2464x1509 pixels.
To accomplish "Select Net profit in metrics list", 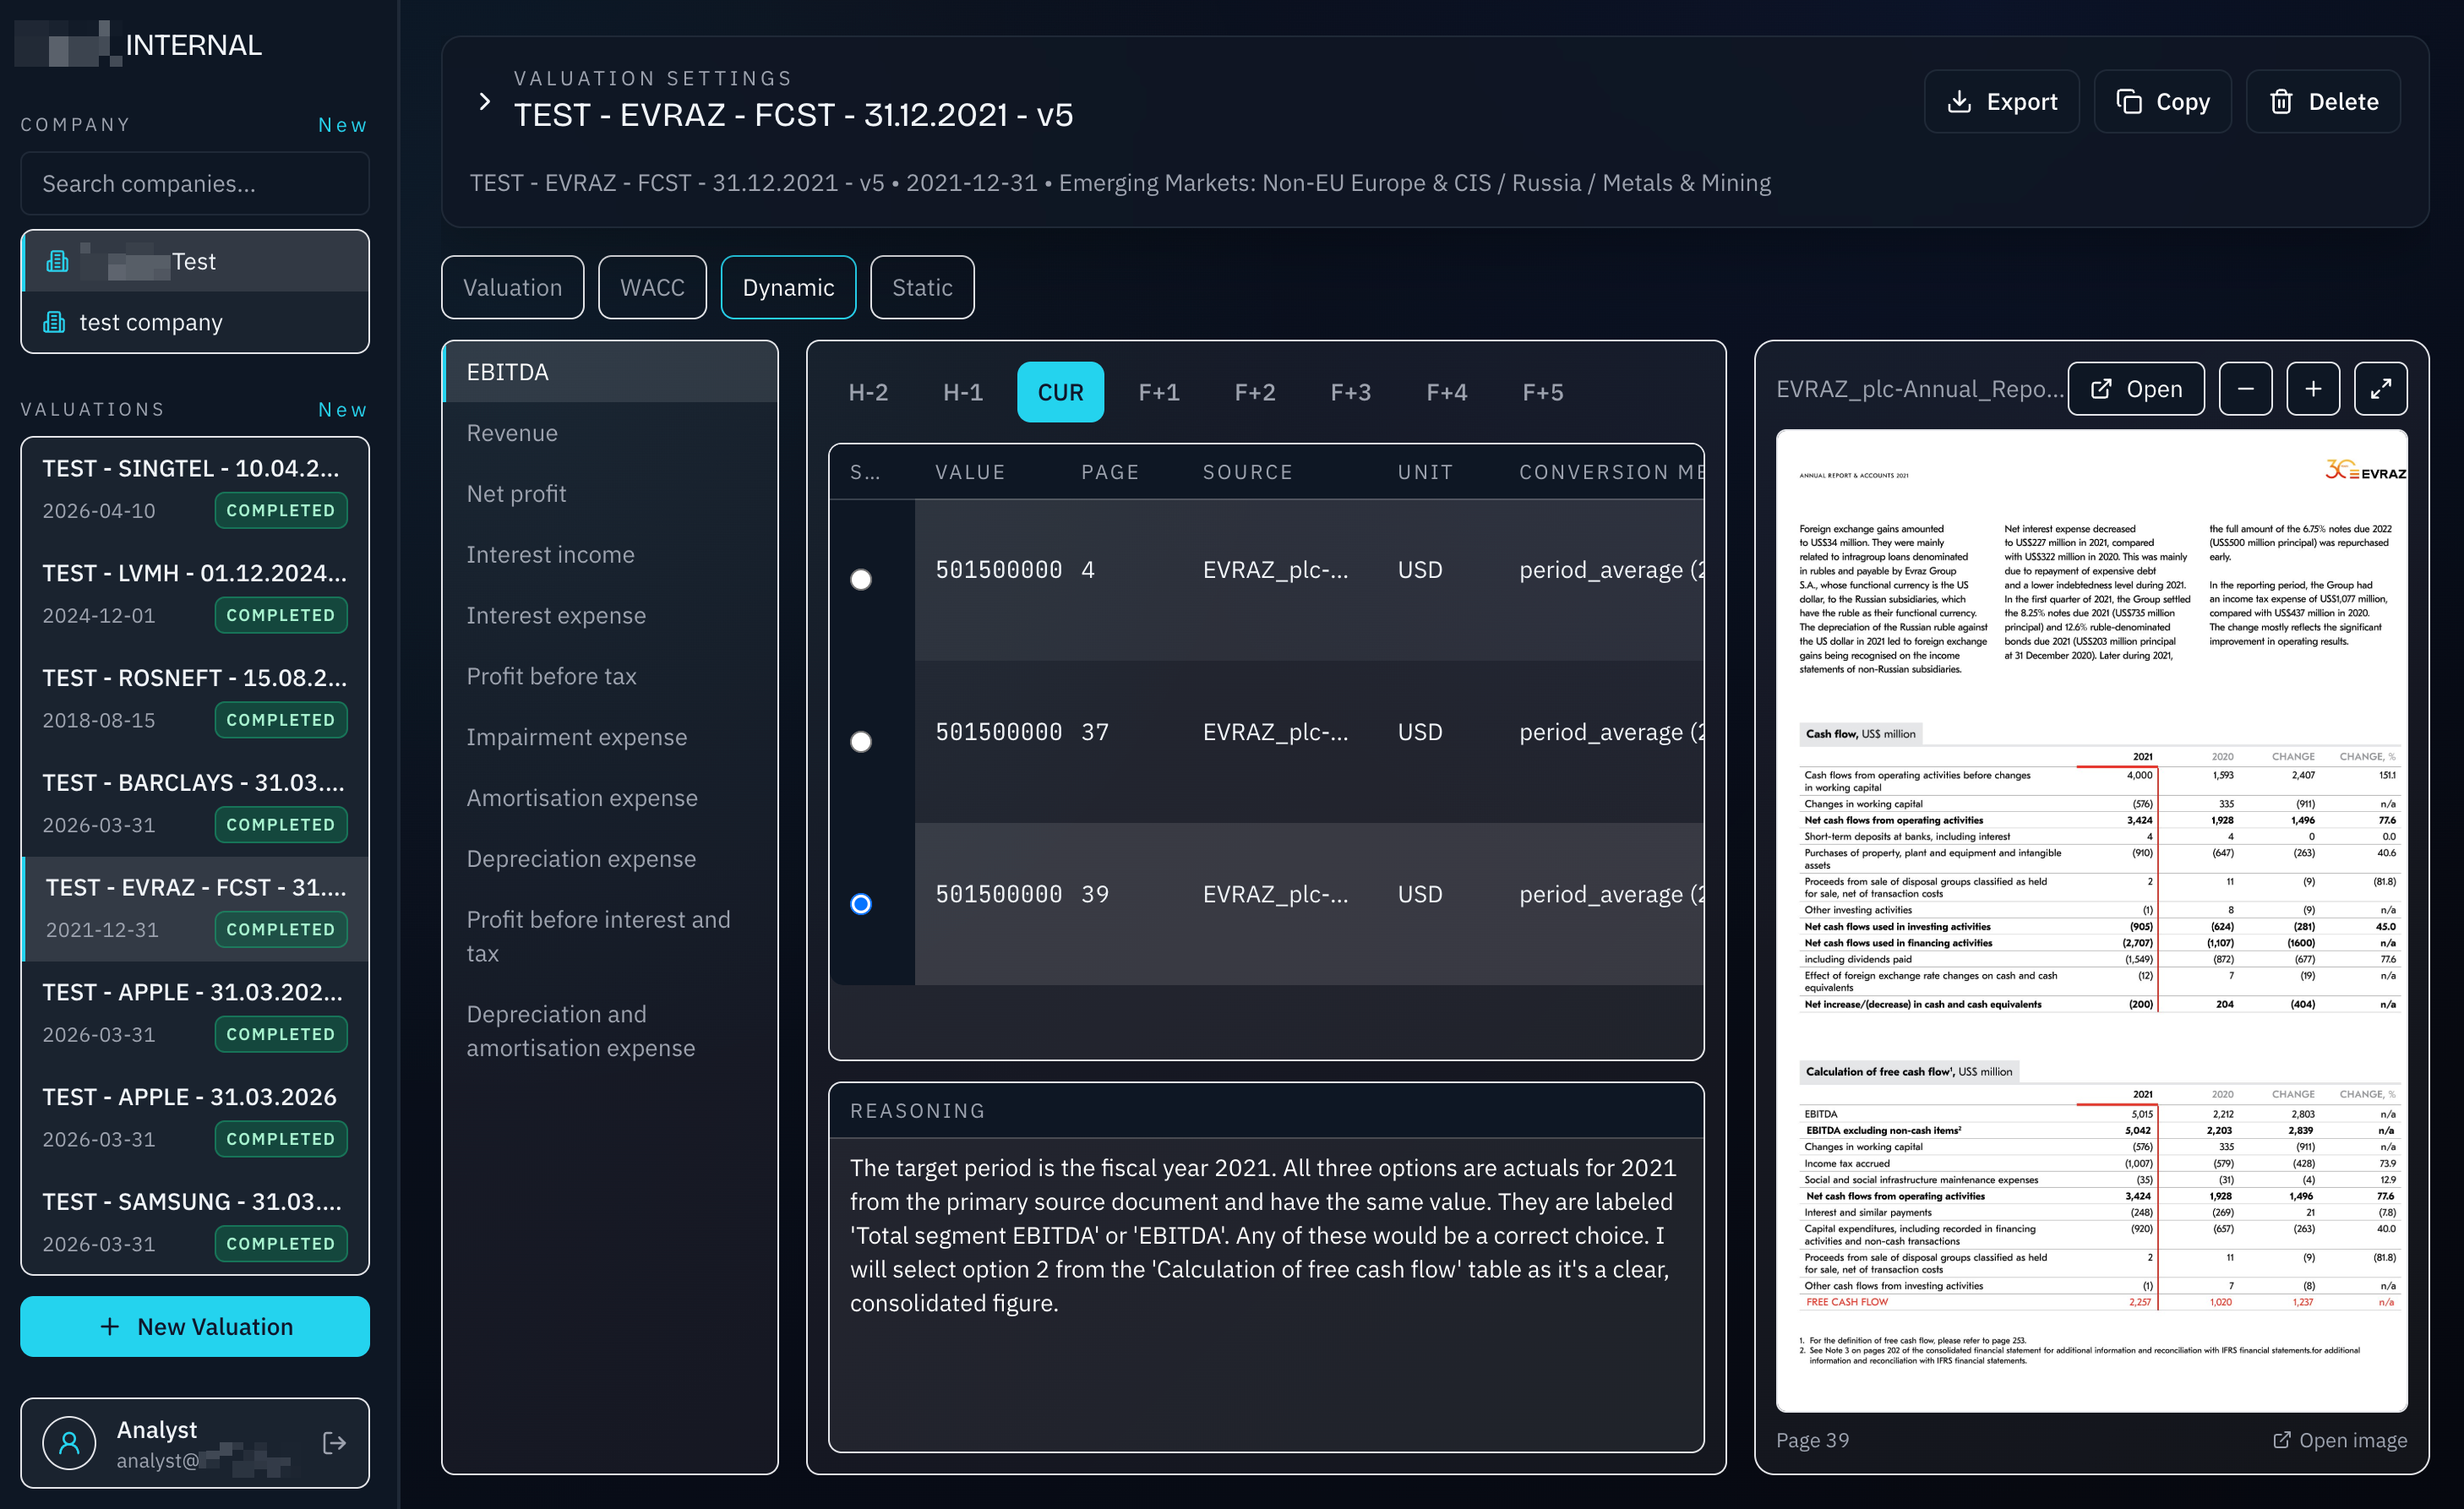I will coord(516,494).
